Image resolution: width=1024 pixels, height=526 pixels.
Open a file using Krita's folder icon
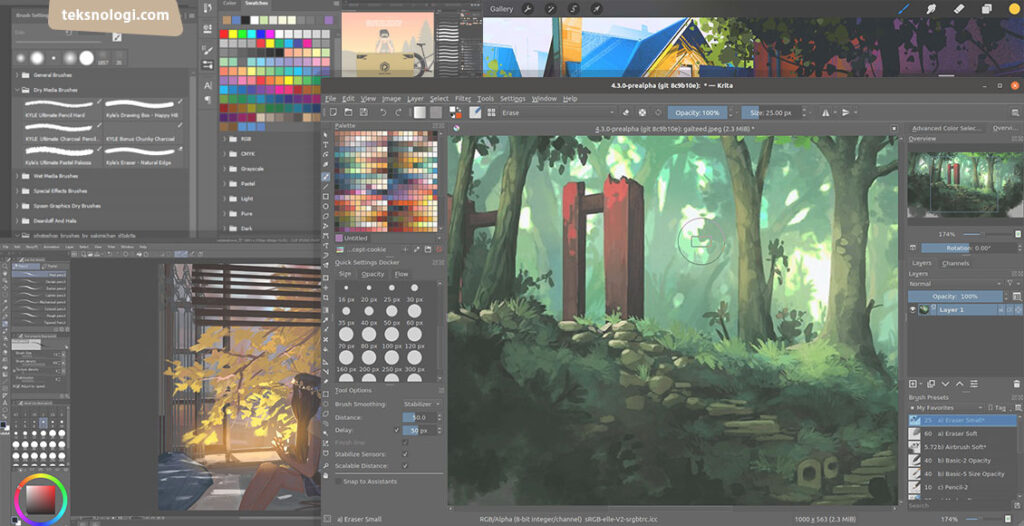coord(349,112)
